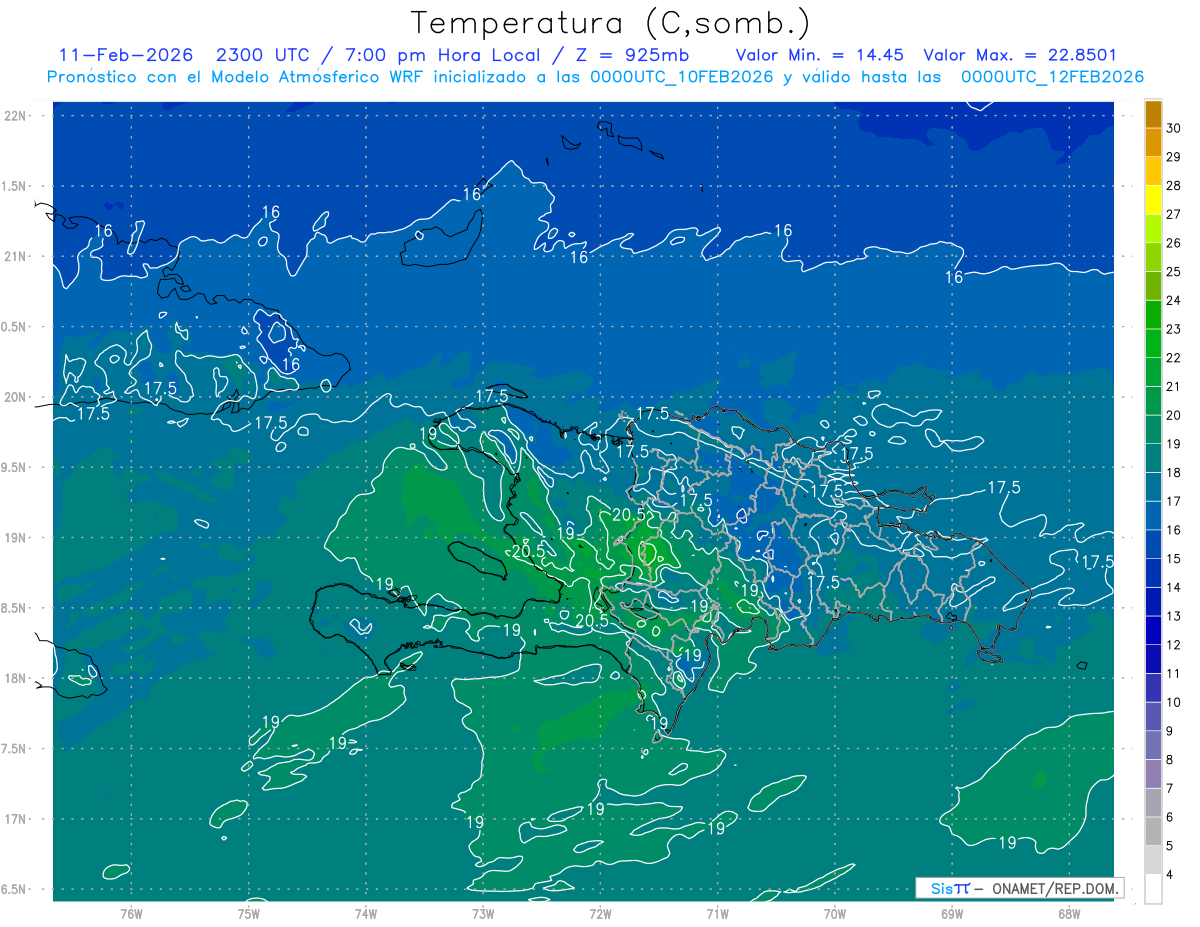Click the '2300 UTC' time label
The width and height of the screenshot is (1200, 927).
[263, 55]
